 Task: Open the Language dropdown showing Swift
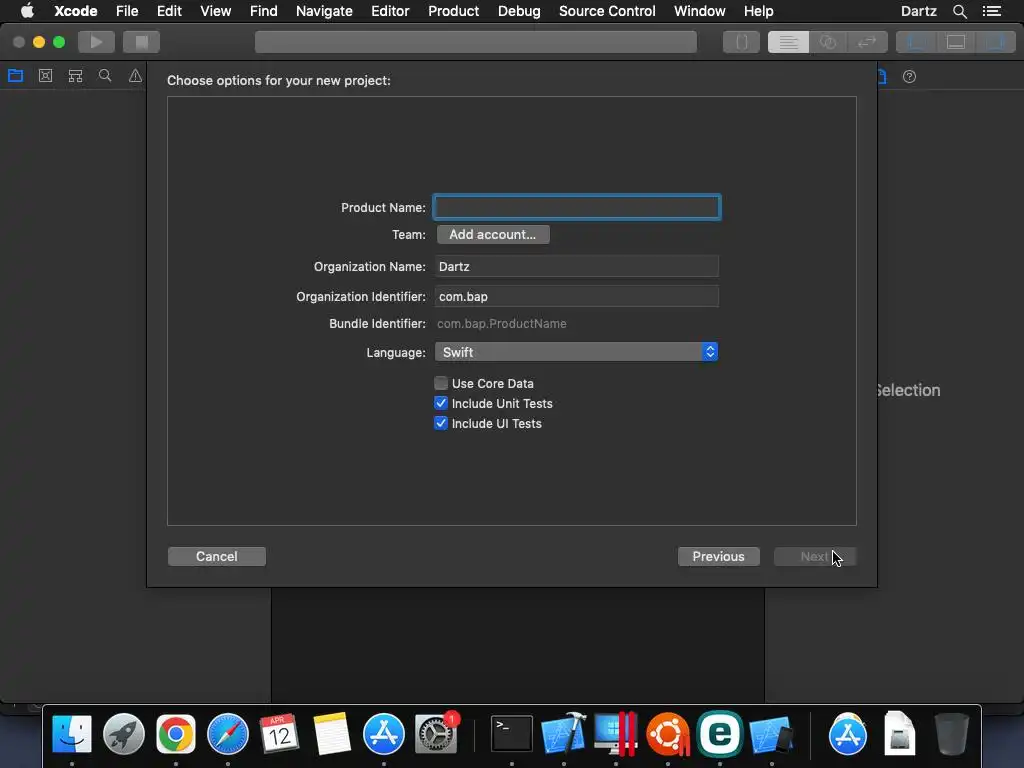(x=577, y=352)
